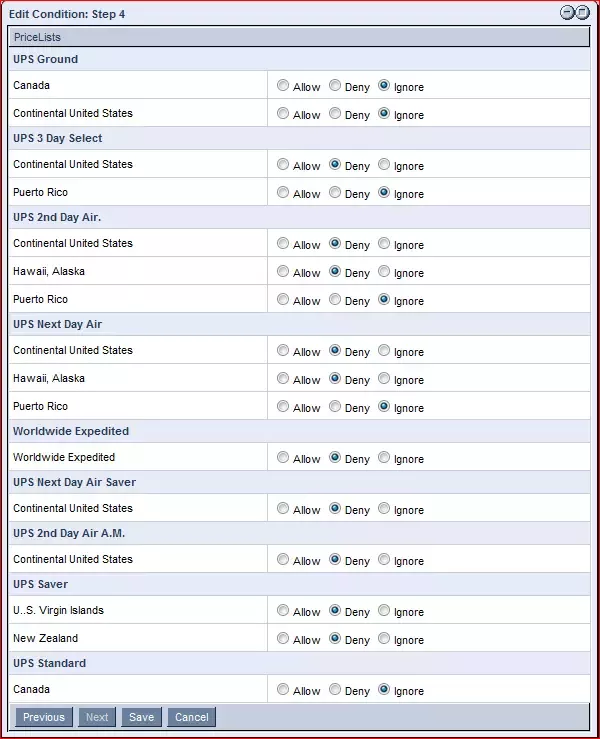Select Allow for UPS 2nd Day Air. Hawaii, Alaska

tap(283, 271)
